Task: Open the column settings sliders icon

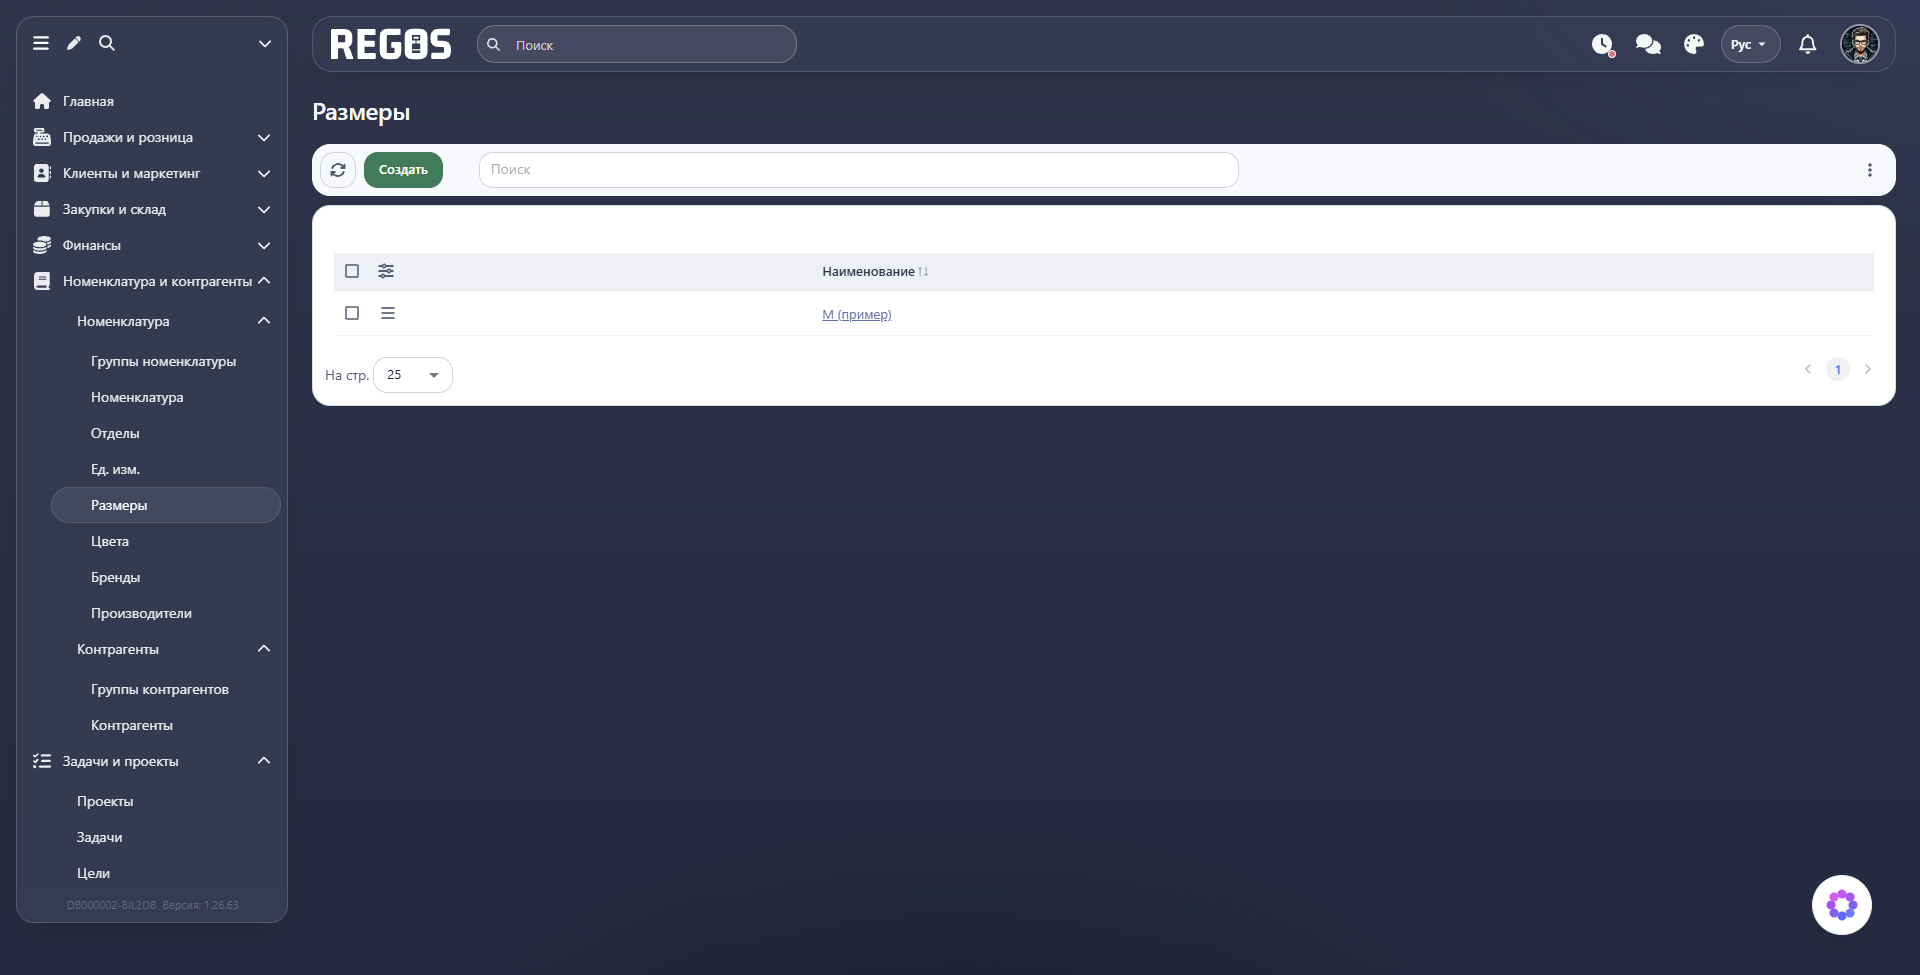Action: click(386, 271)
